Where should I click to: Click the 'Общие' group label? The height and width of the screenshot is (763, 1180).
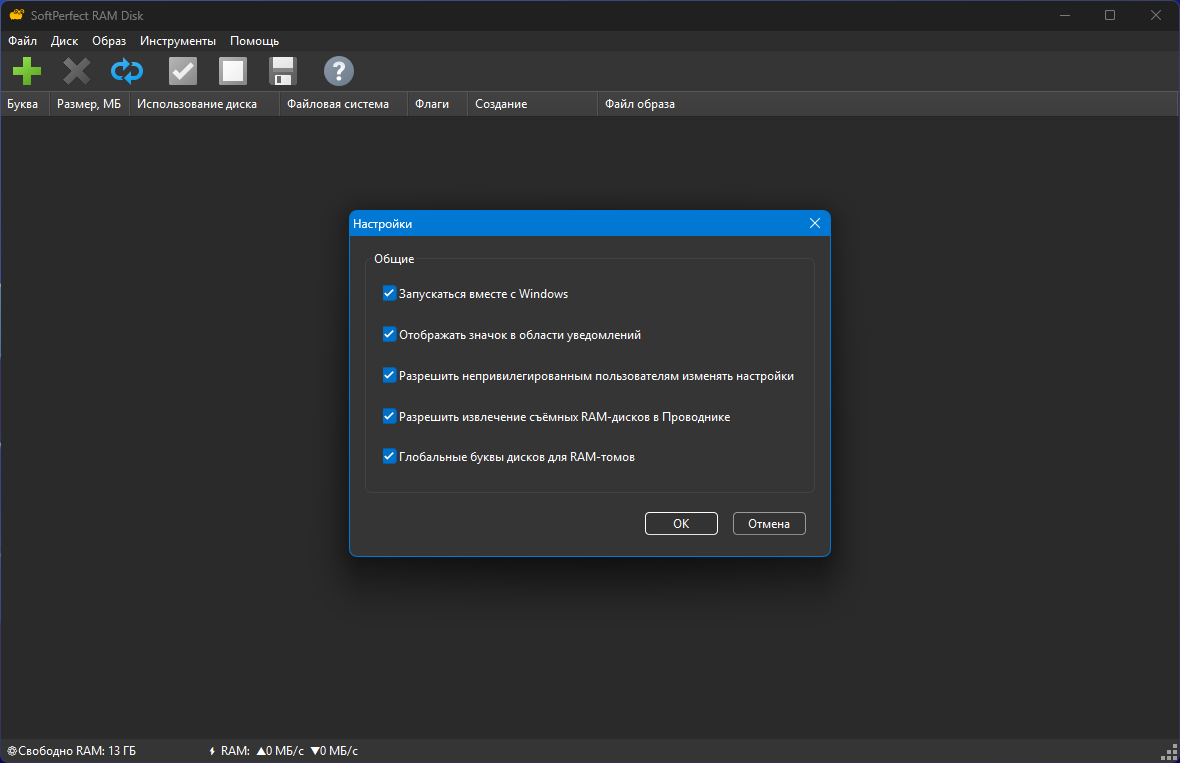click(x=394, y=259)
